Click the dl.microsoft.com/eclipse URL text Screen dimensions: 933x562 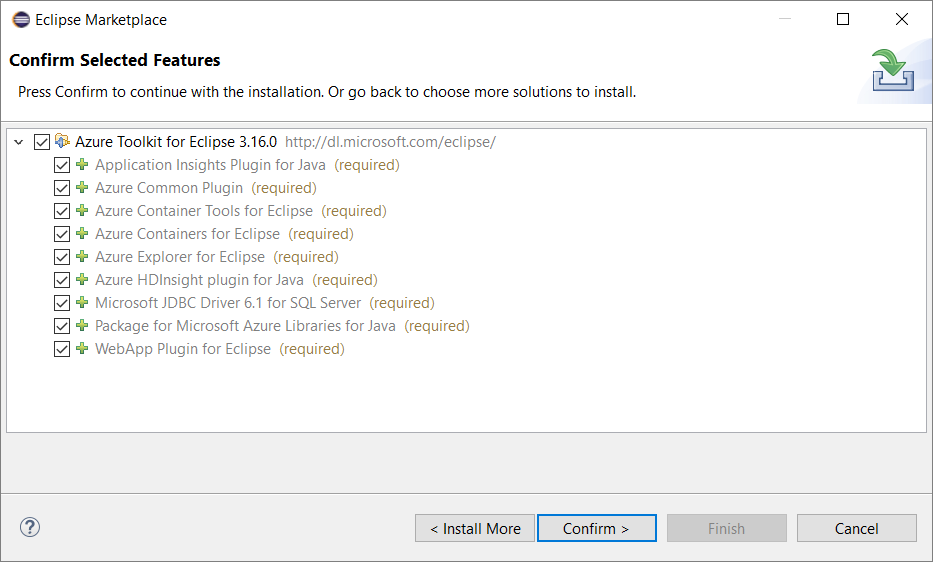click(390, 142)
